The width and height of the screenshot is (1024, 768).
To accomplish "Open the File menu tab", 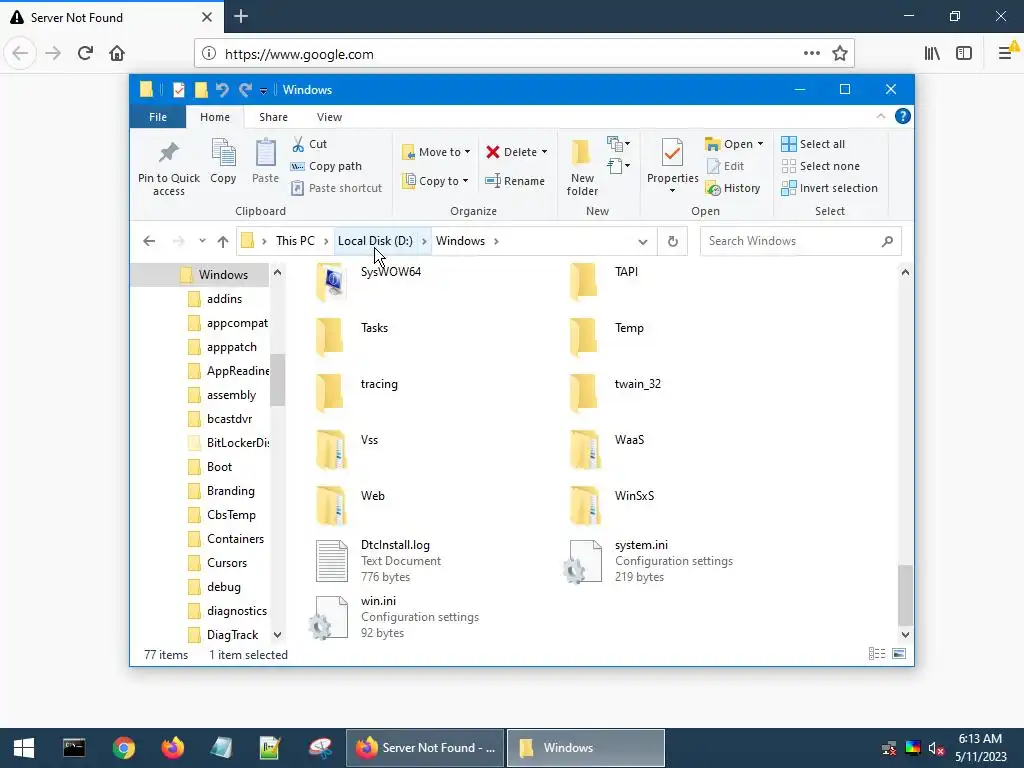I will pyautogui.click(x=158, y=117).
